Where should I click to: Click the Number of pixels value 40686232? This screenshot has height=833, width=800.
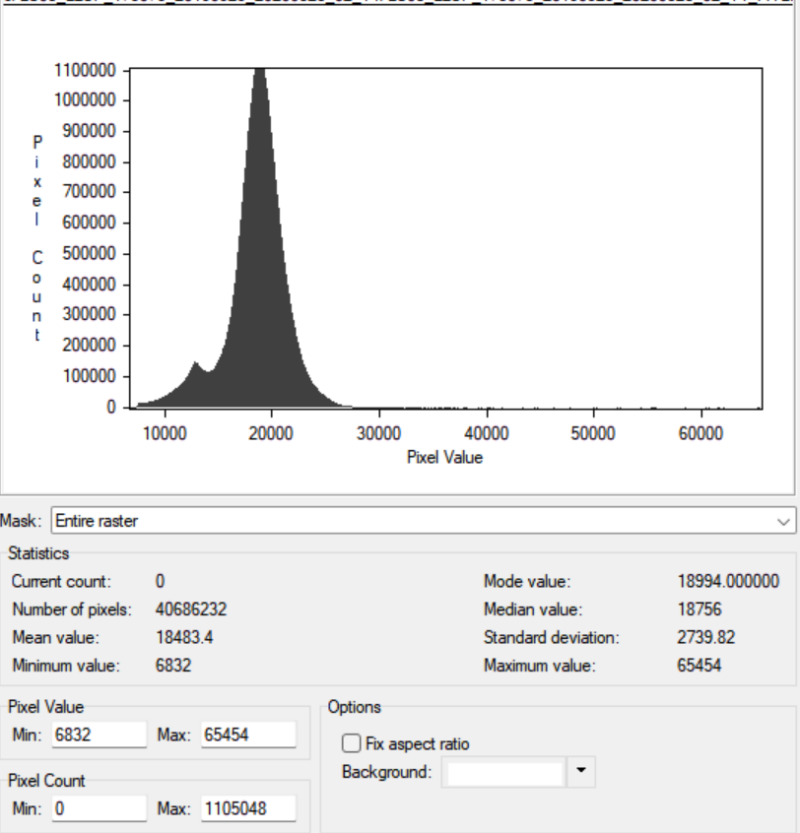point(191,609)
